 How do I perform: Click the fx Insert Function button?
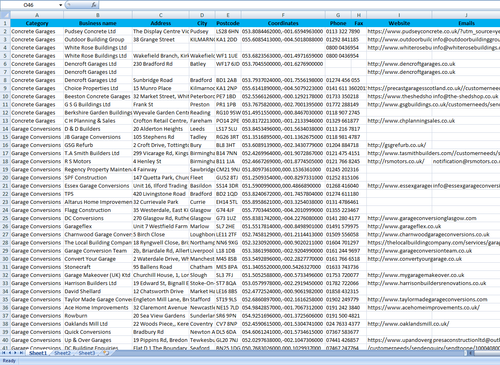94,5
